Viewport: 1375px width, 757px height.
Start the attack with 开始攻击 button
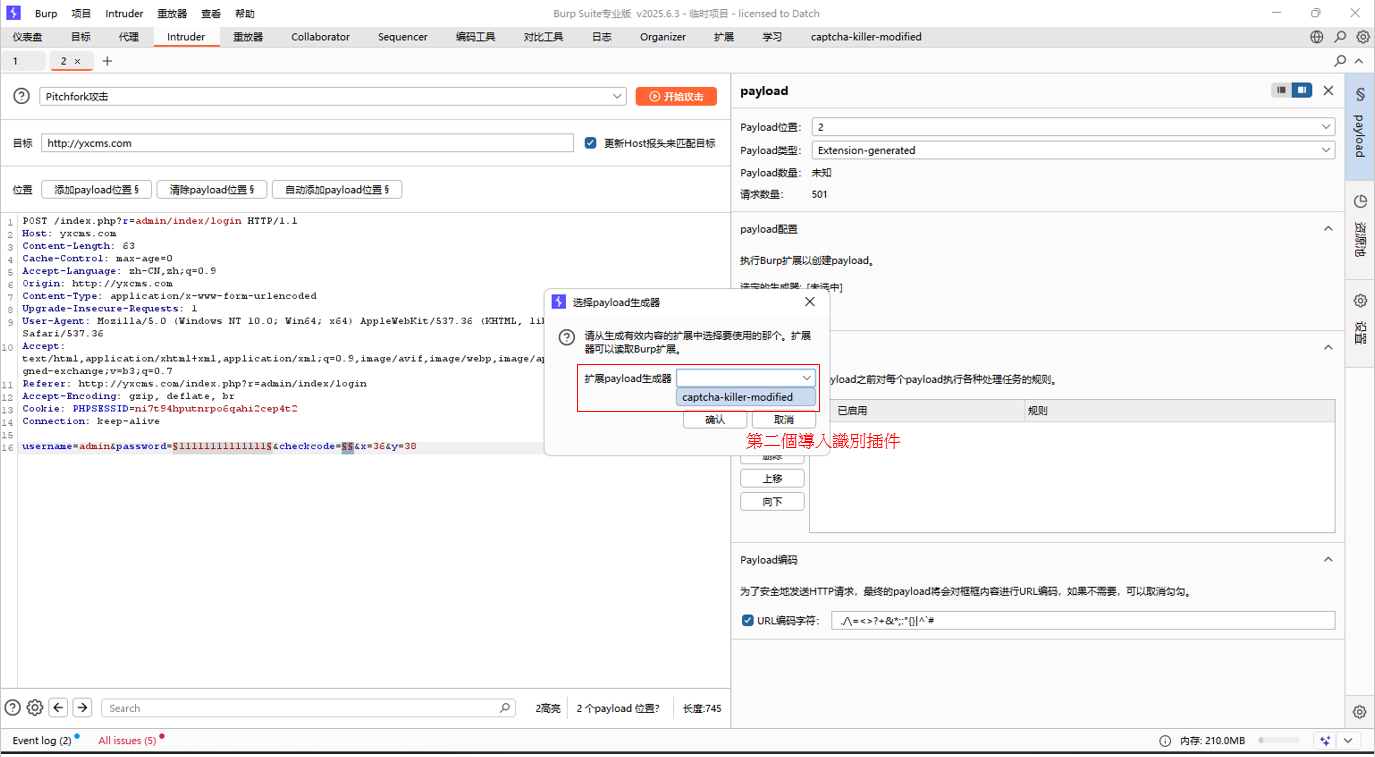click(x=676, y=96)
